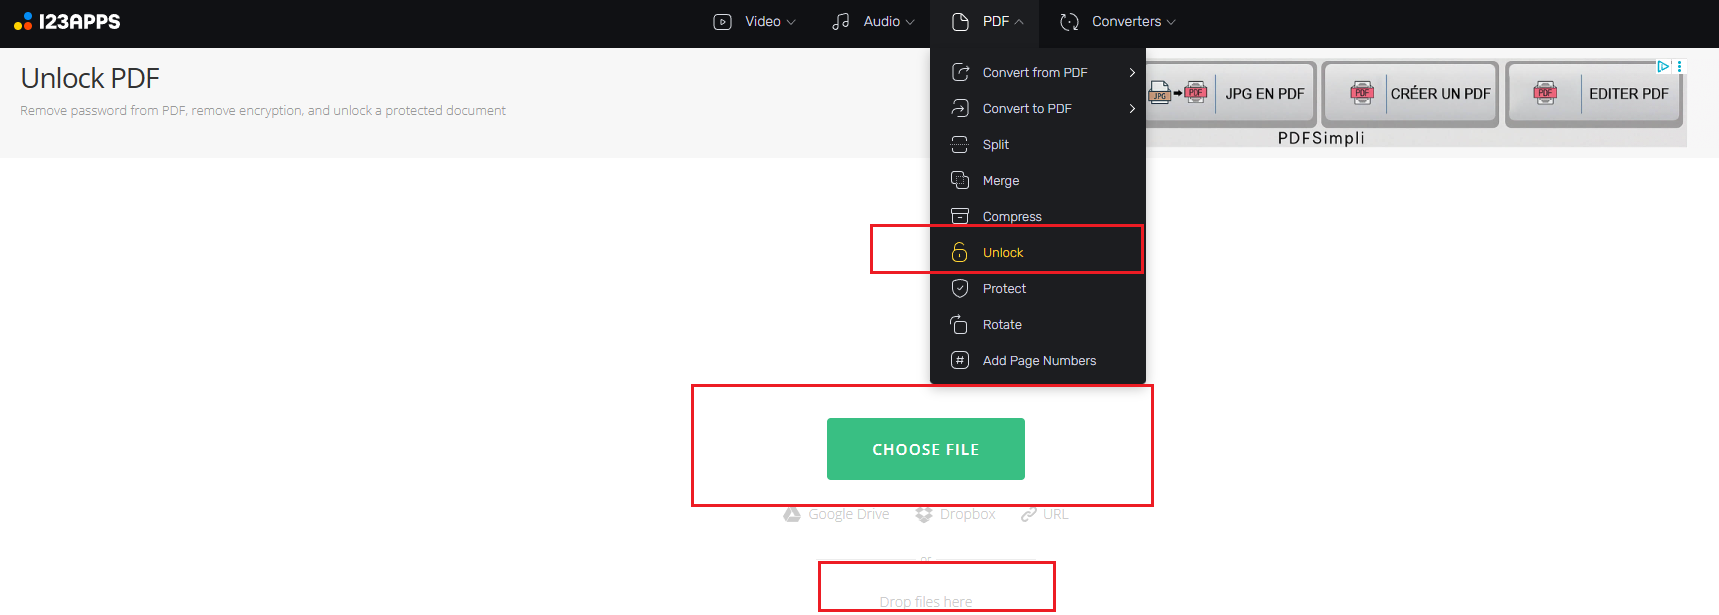Screen dimensions: 1719x615
Task: Click the Google Drive triangle icon
Action: [x=792, y=514]
